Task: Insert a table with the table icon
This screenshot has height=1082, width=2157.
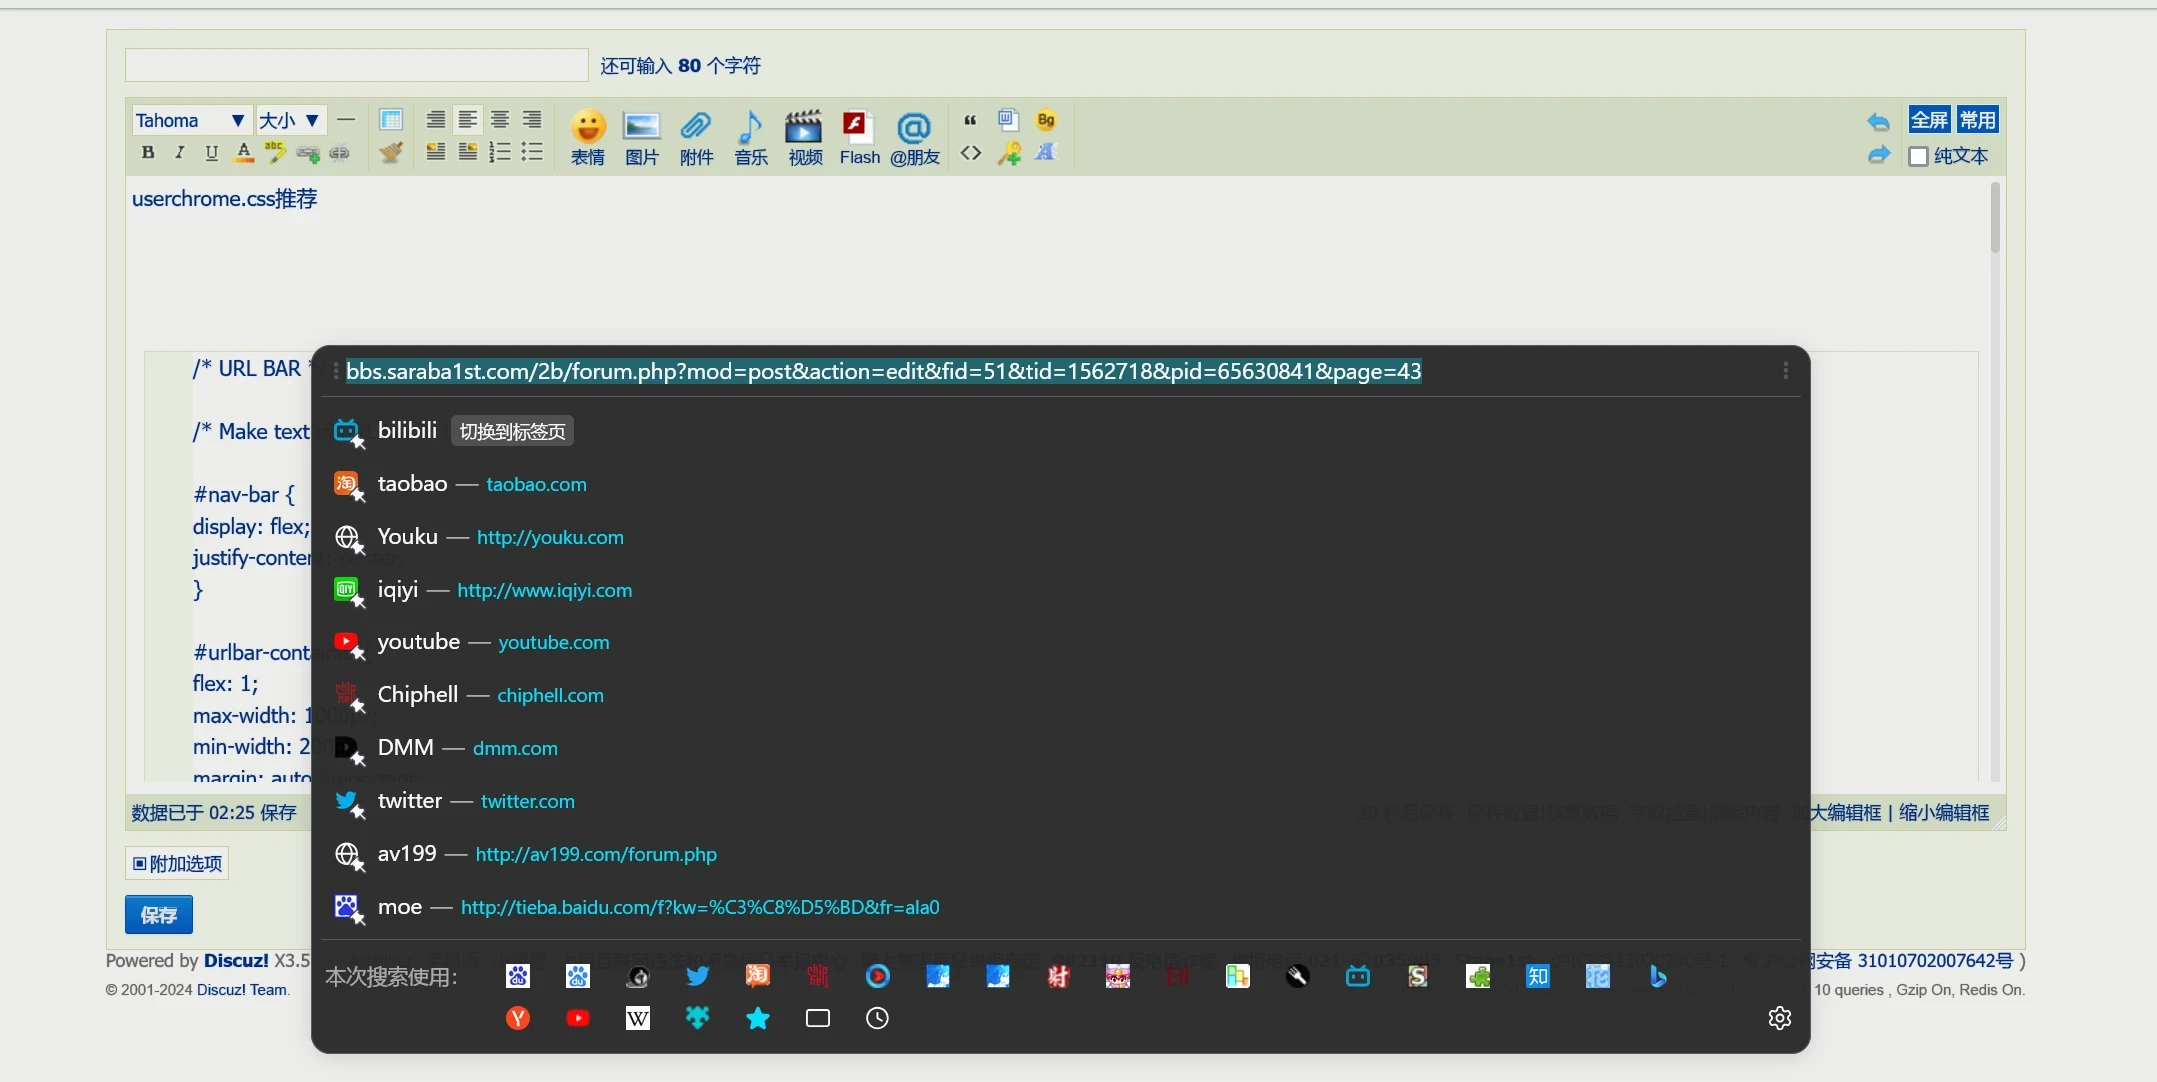Action: click(x=391, y=120)
